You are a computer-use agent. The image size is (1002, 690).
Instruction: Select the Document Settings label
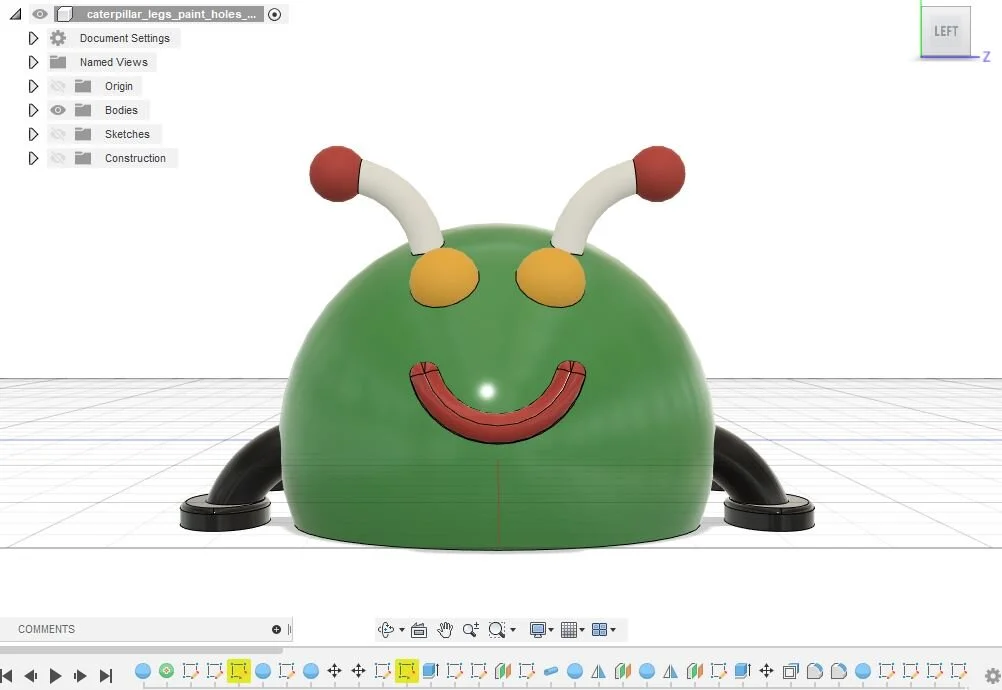click(x=125, y=38)
